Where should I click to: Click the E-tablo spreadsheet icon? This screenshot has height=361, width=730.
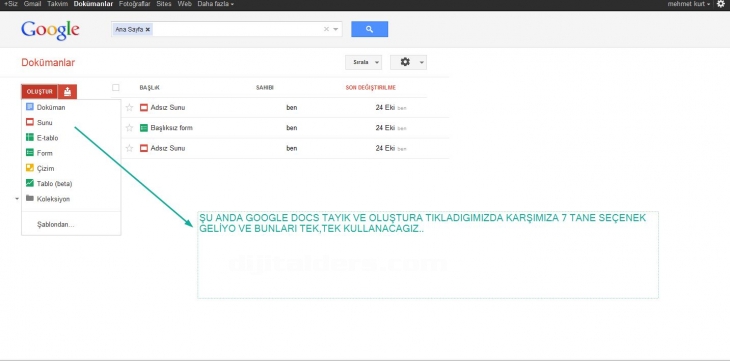point(30,137)
